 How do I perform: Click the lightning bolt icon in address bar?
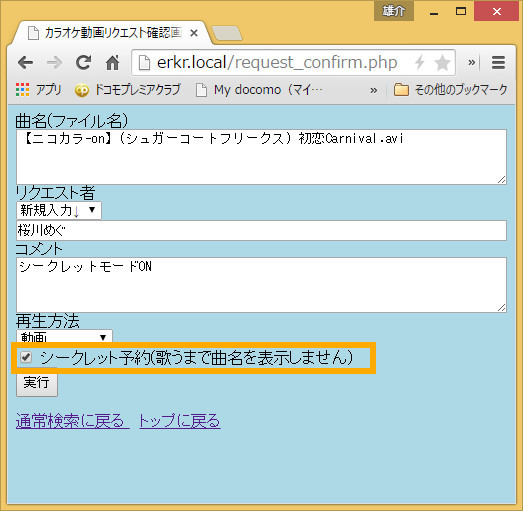[419, 62]
